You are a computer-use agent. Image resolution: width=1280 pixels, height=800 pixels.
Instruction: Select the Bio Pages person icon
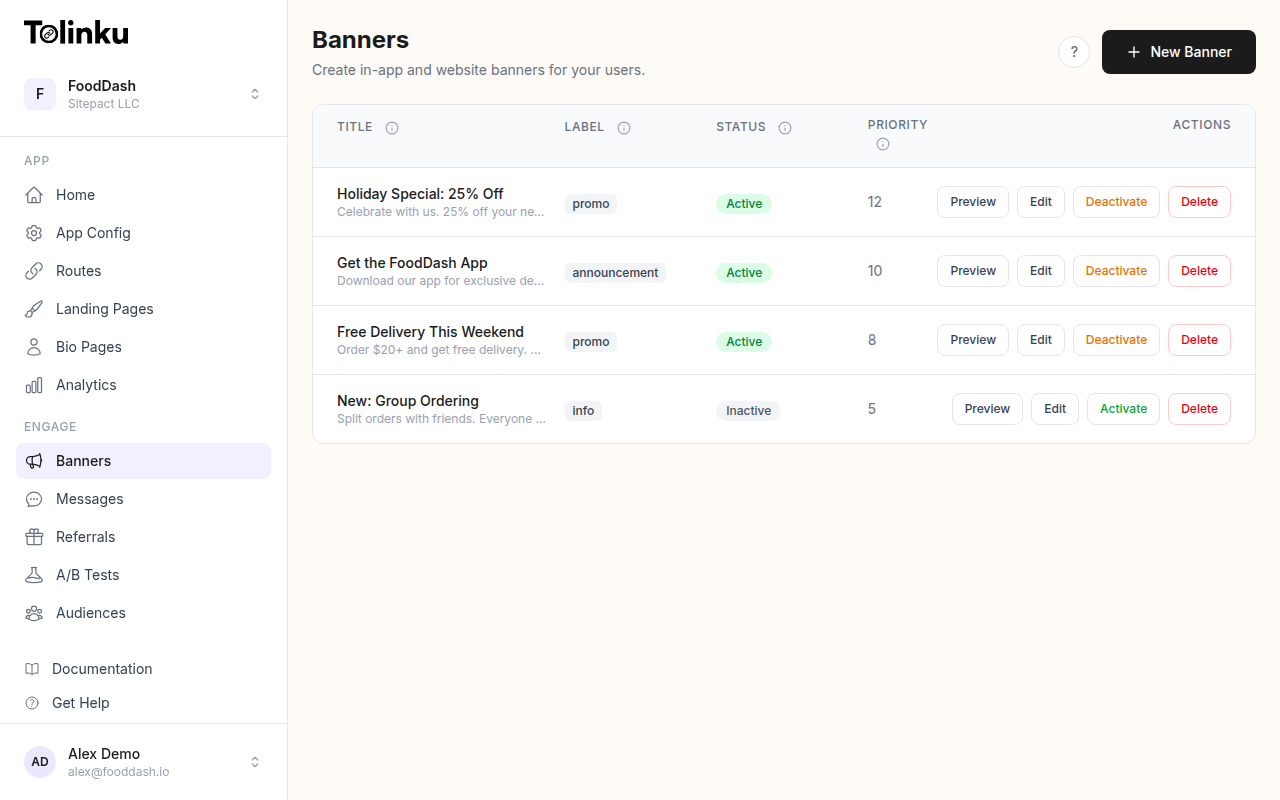tap(33, 346)
